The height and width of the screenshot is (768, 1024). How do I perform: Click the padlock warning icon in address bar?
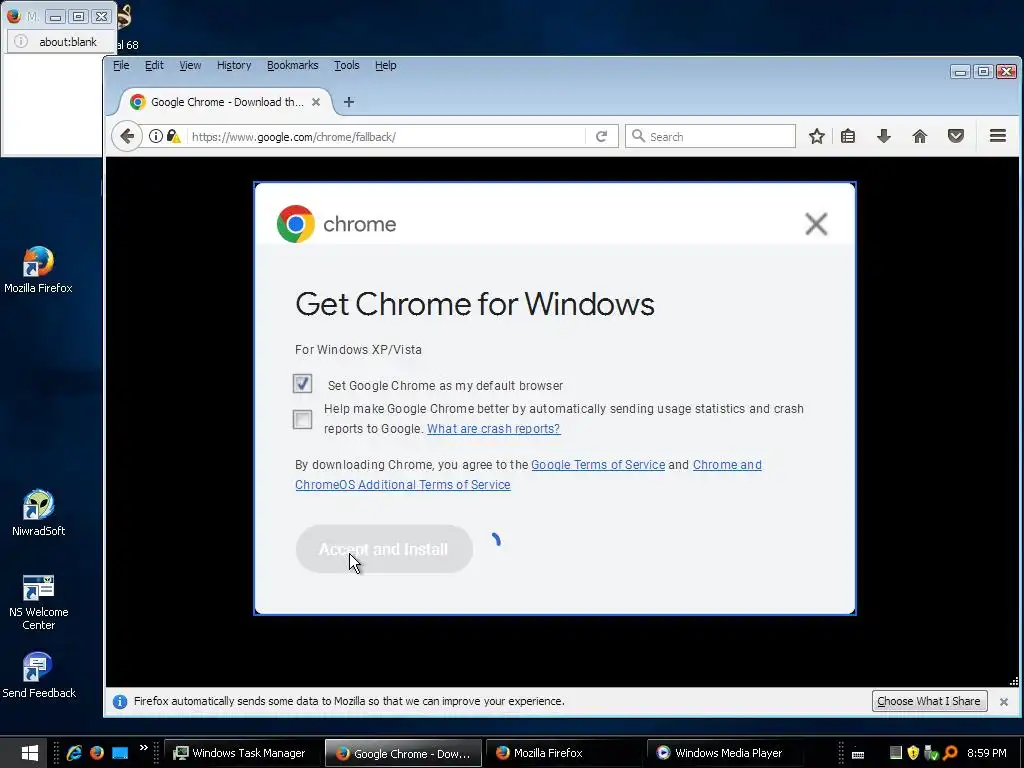173,136
